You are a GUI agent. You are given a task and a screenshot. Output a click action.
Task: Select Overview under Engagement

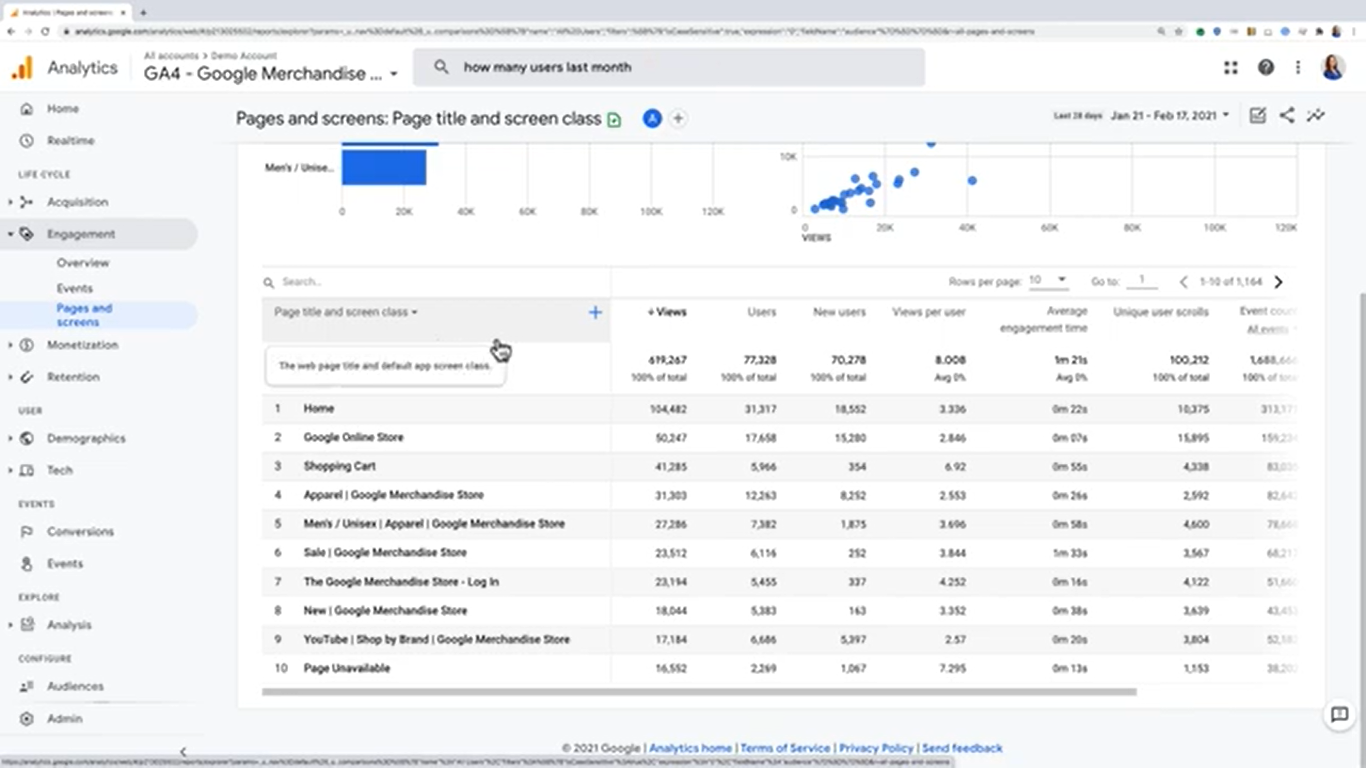pyautogui.click(x=83, y=263)
